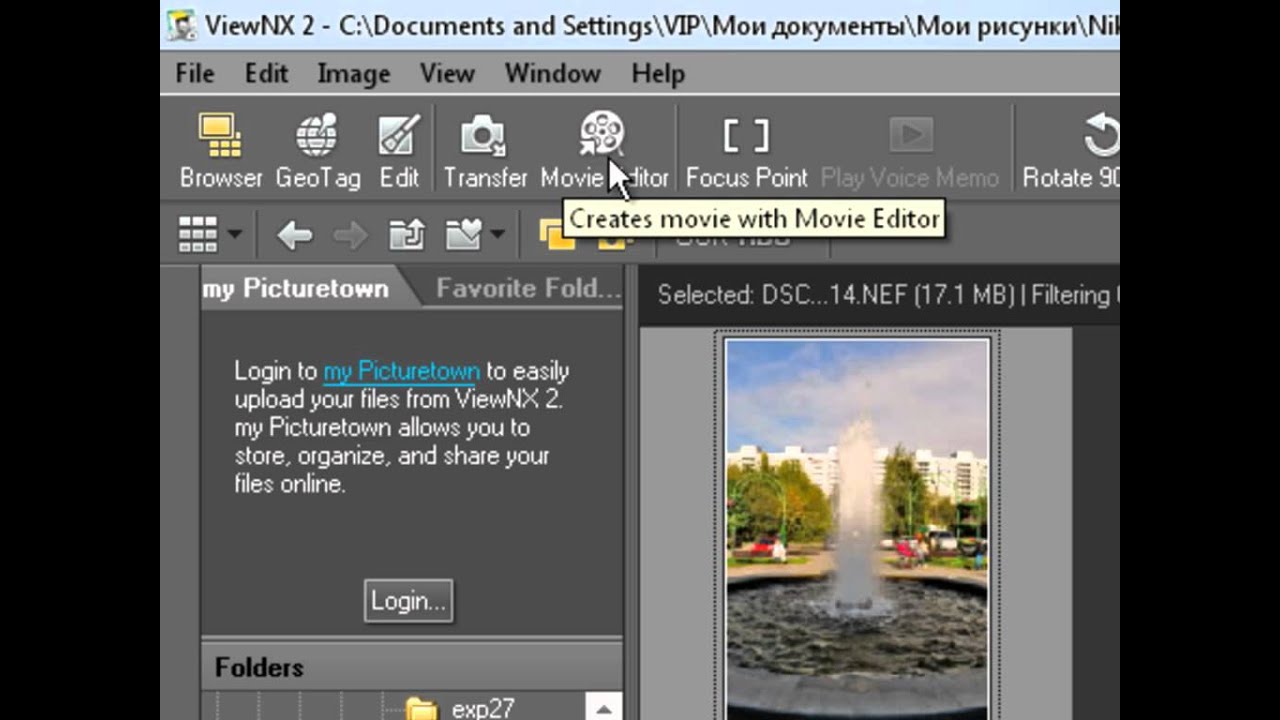The width and height of the screenshot is (1280, 720).
Task: Show the Focus Point overlay
Action: pos(746,151)
